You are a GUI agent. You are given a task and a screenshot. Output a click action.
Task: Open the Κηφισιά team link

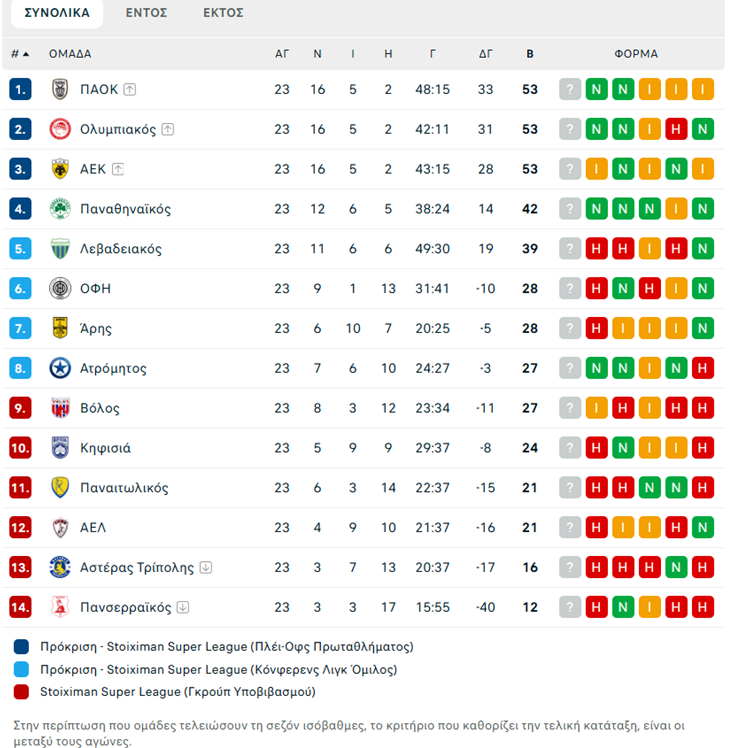tap(105, 448)
